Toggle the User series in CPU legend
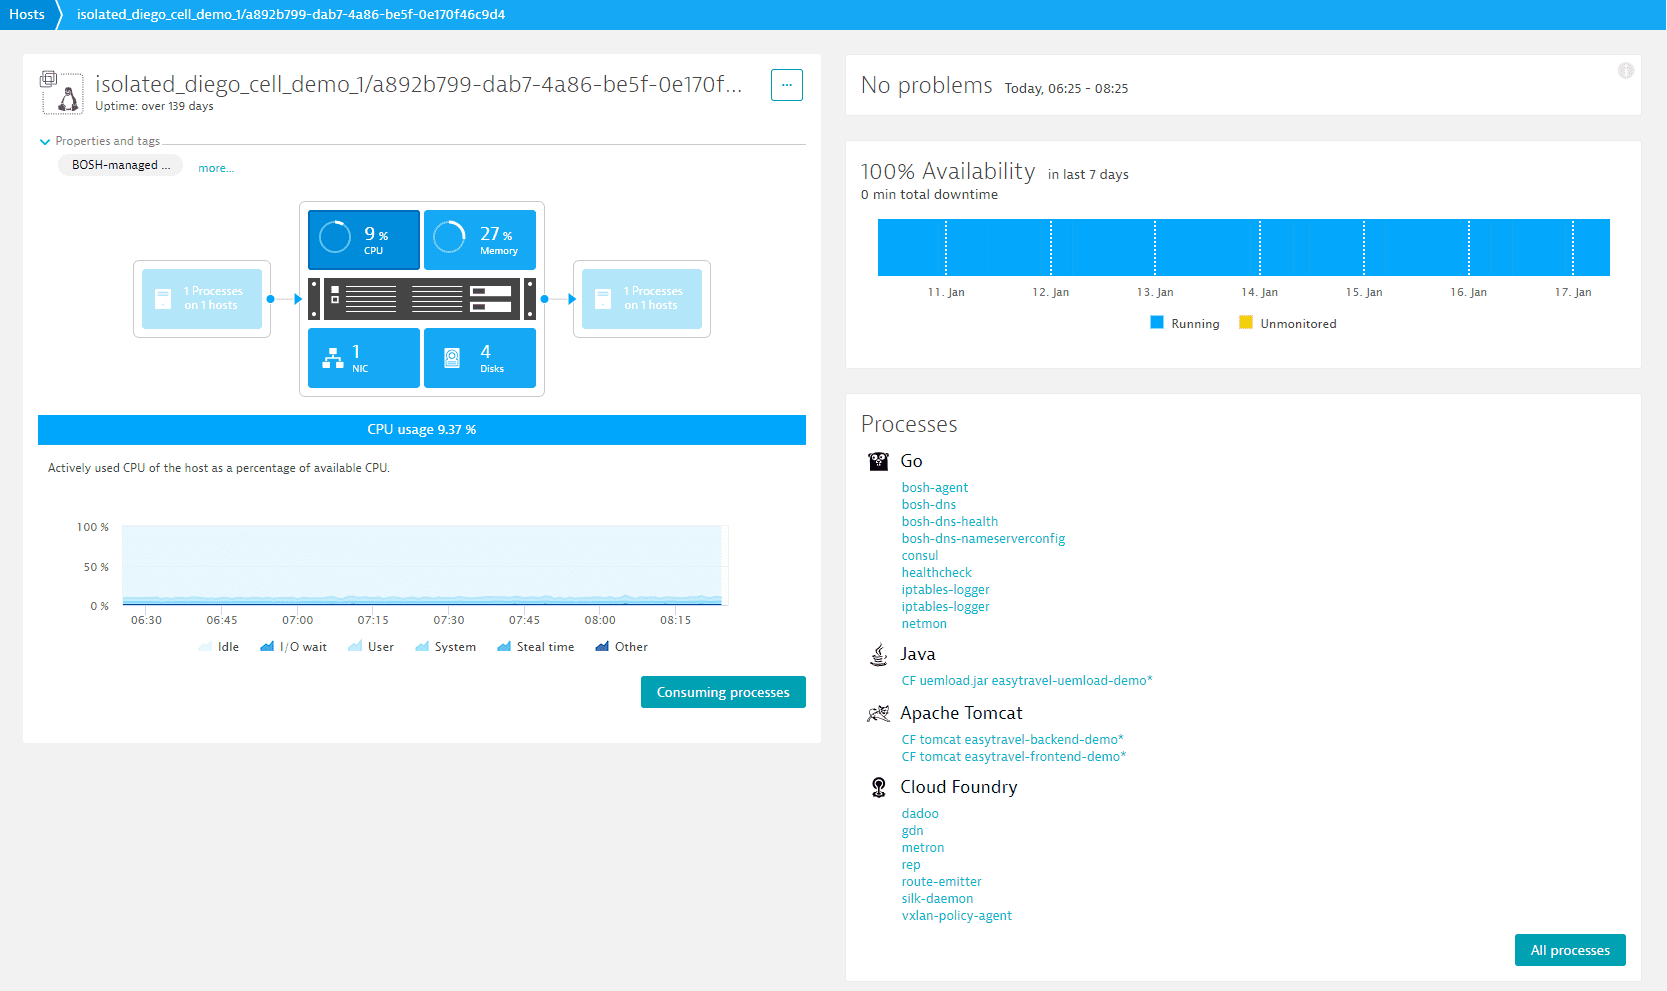The image size is (1667, 991). [371, 647]
